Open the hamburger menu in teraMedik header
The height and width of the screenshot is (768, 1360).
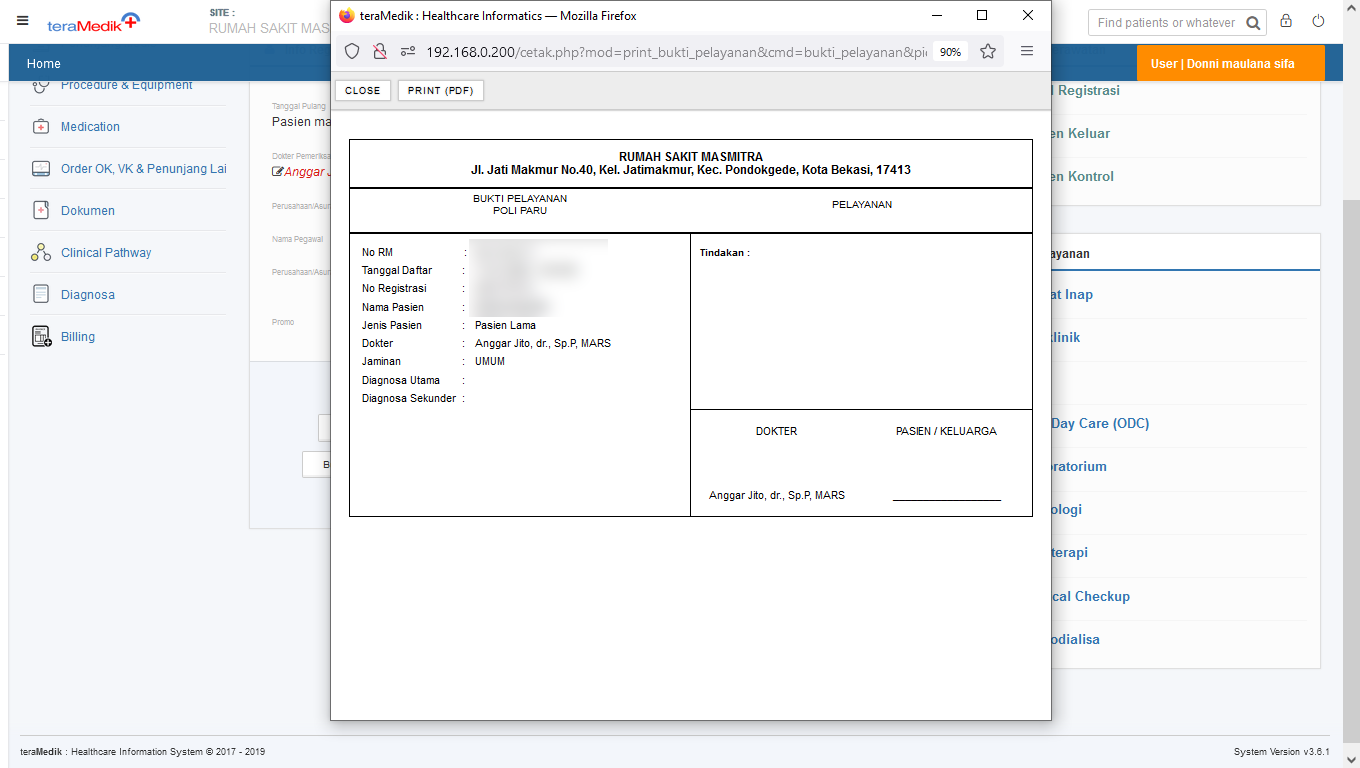(x=23, y=21)
